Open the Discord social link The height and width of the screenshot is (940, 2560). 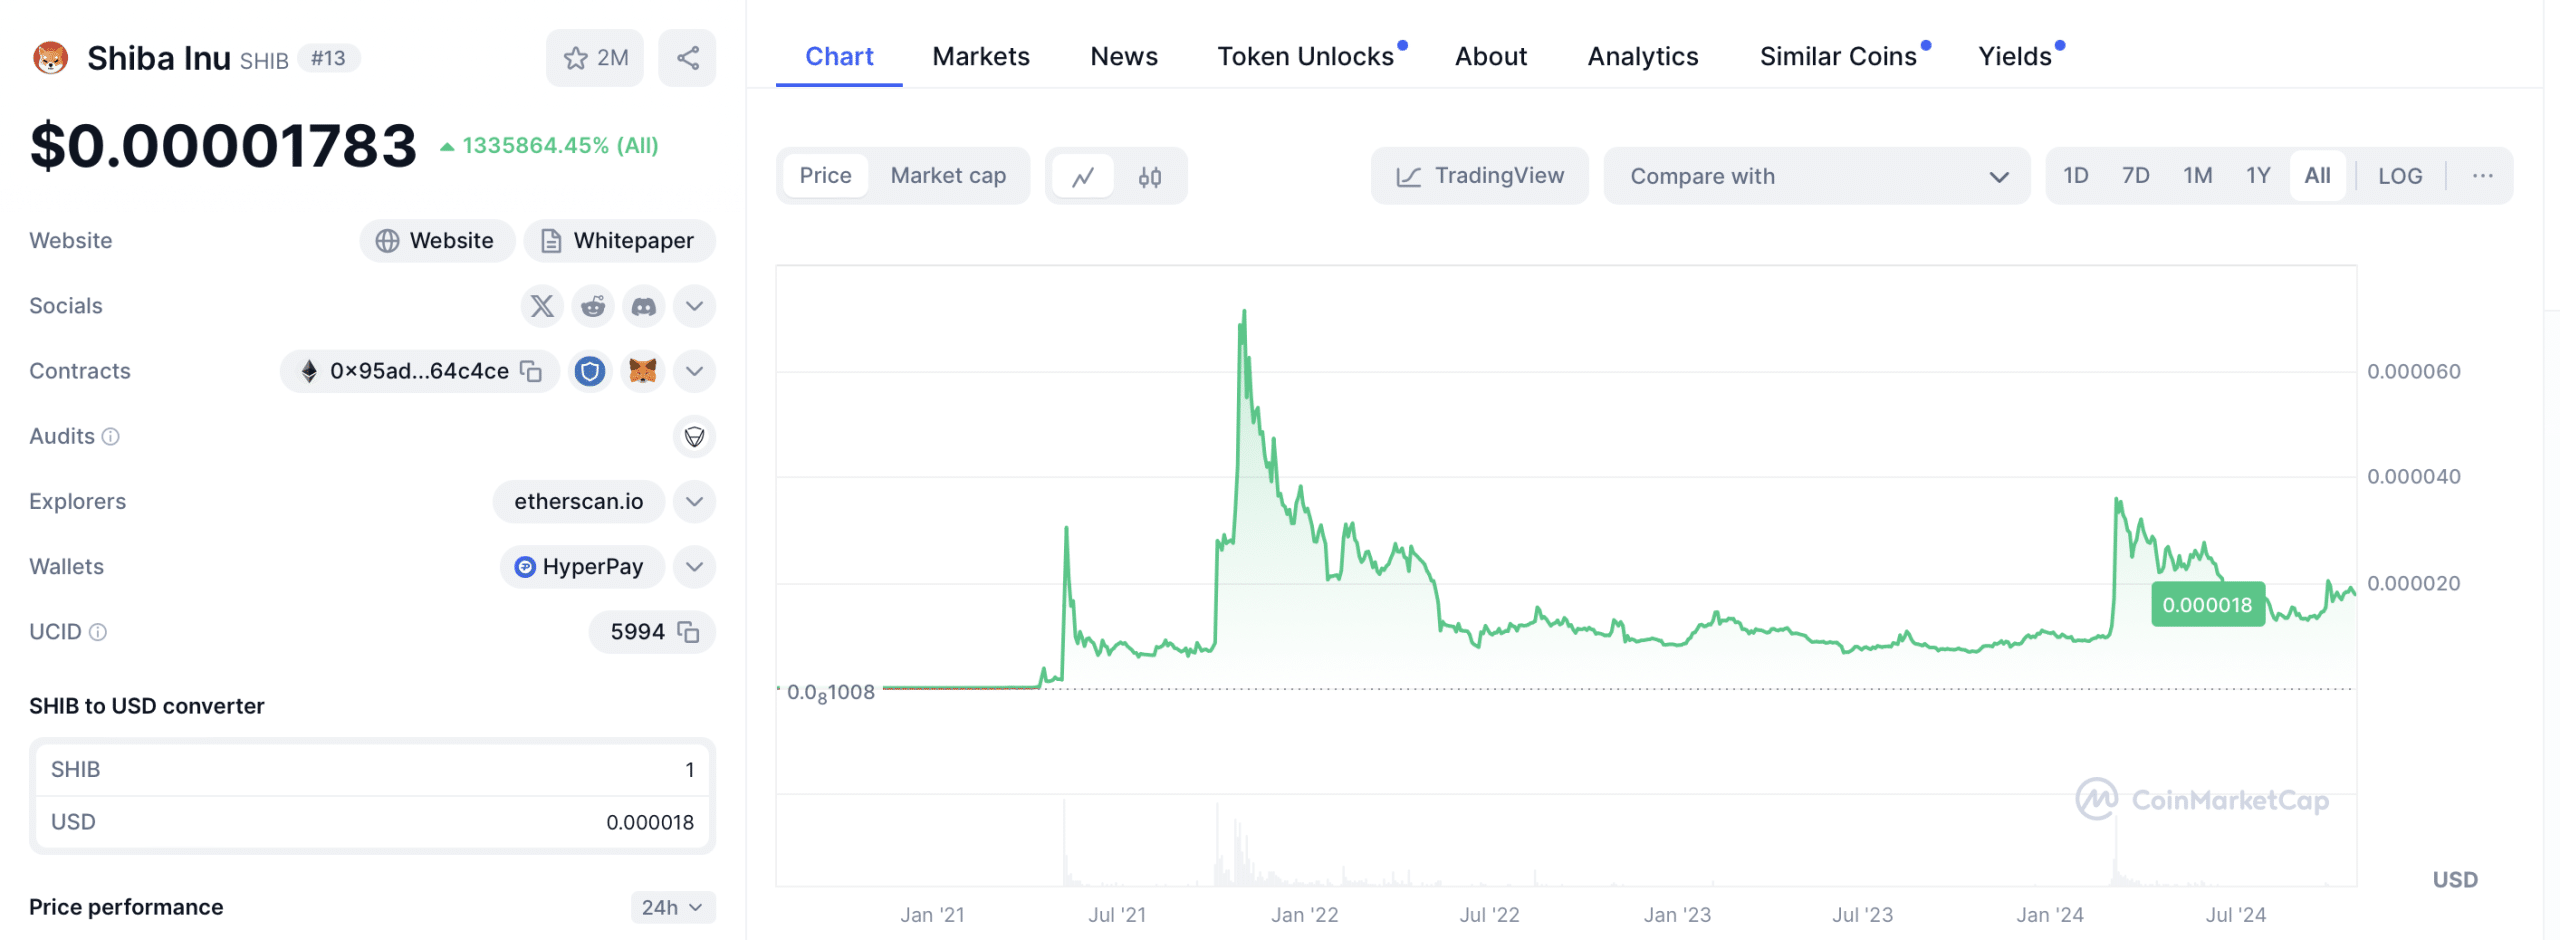[x=644, y=306]
